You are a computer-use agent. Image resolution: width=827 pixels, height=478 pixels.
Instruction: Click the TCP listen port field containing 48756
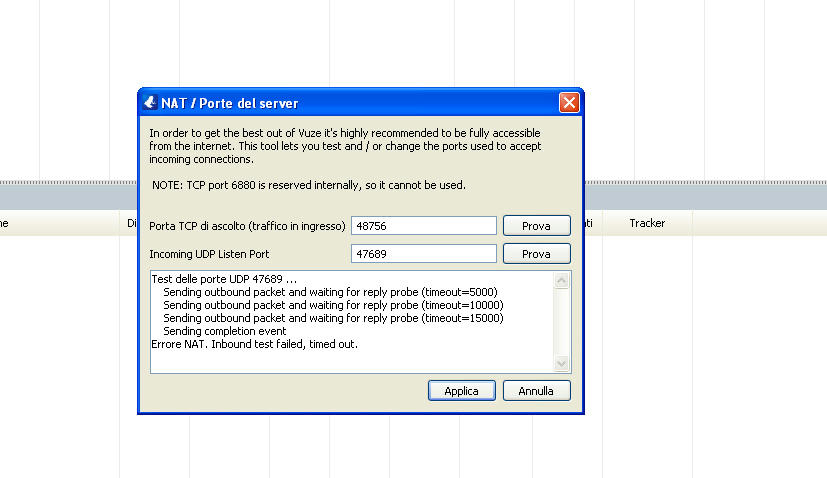point(424,226)
